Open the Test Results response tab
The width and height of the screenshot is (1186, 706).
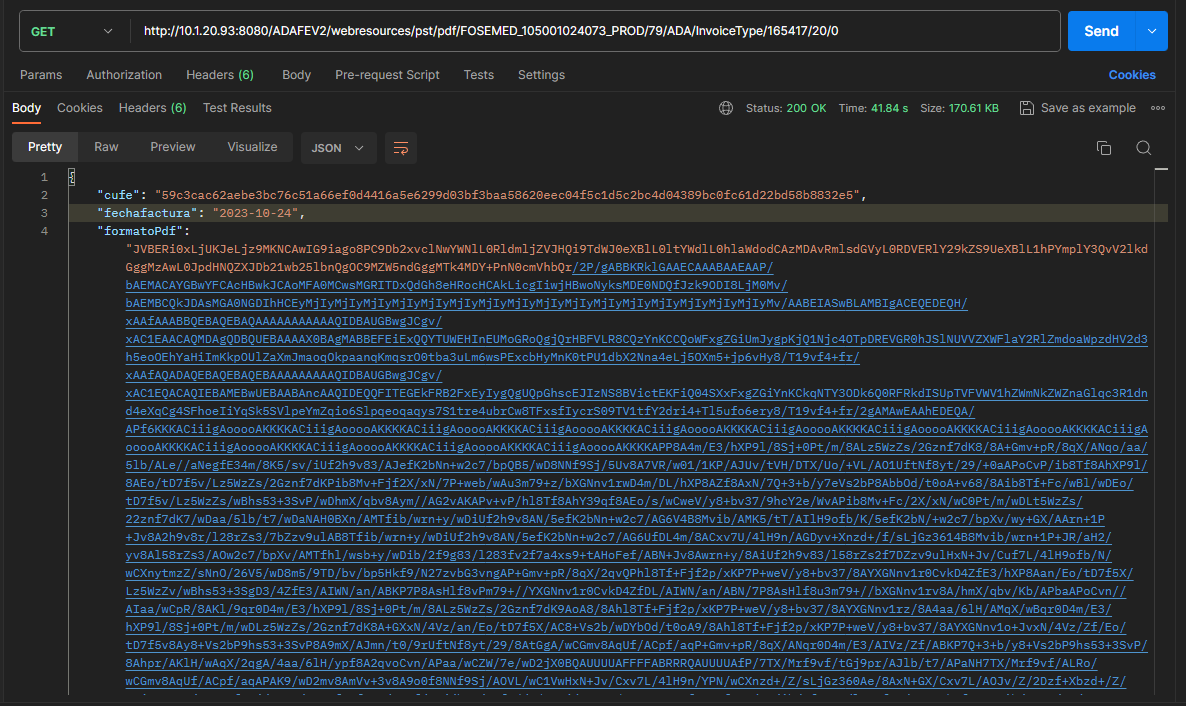point(237,108)
